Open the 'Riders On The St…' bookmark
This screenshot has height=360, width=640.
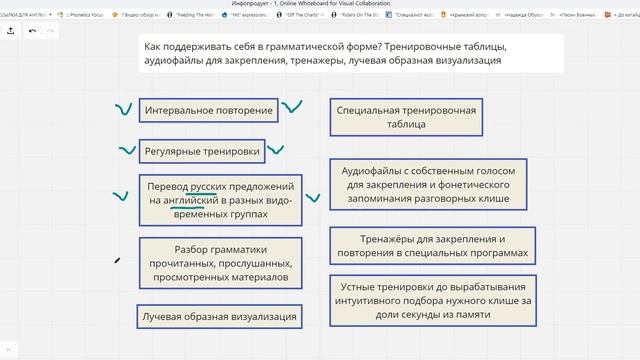pos(355,15)
